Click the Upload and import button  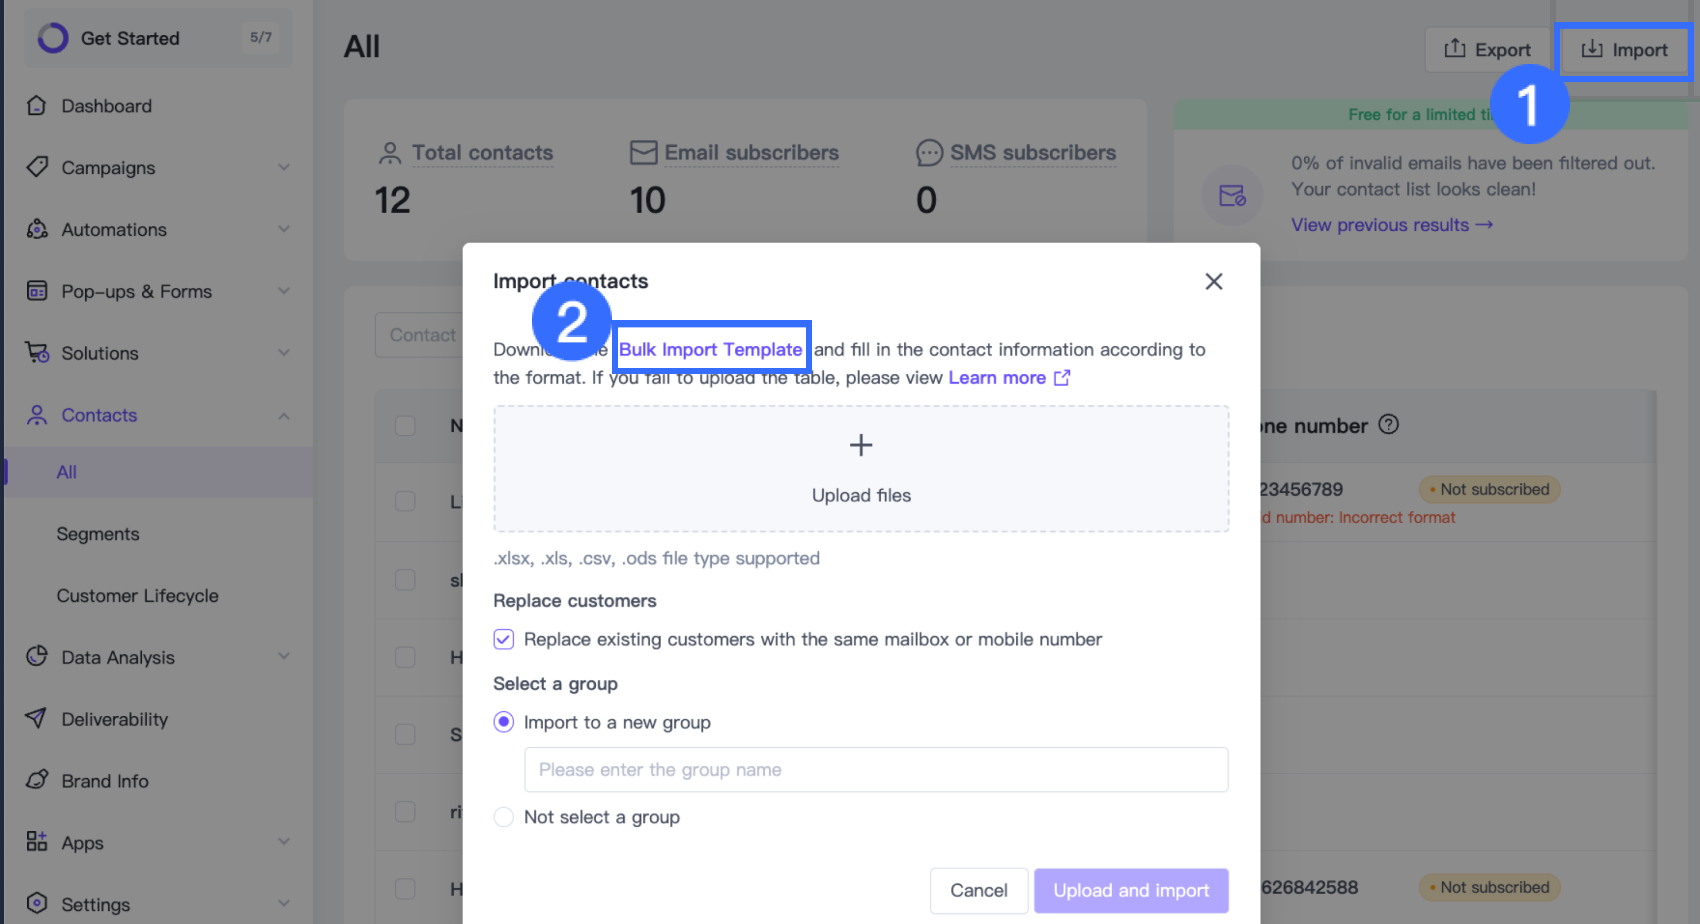pyautogui.click(x=1131, y=890)
